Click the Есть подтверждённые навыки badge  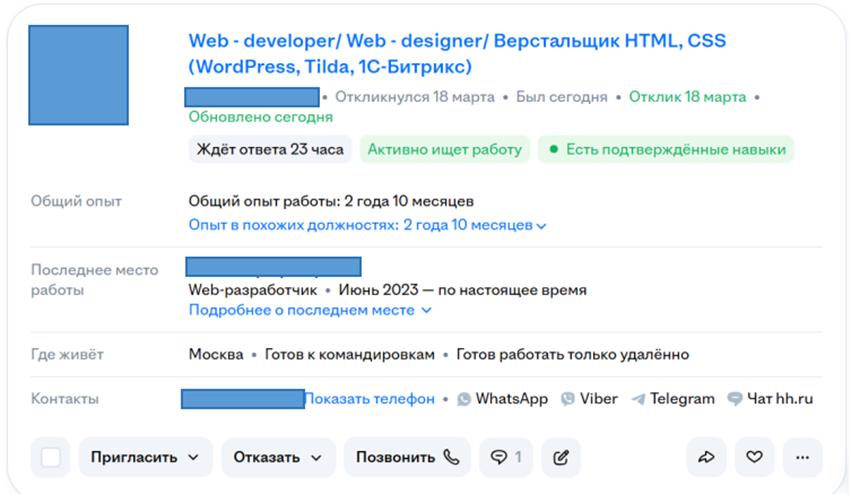(x=666, y=149)
